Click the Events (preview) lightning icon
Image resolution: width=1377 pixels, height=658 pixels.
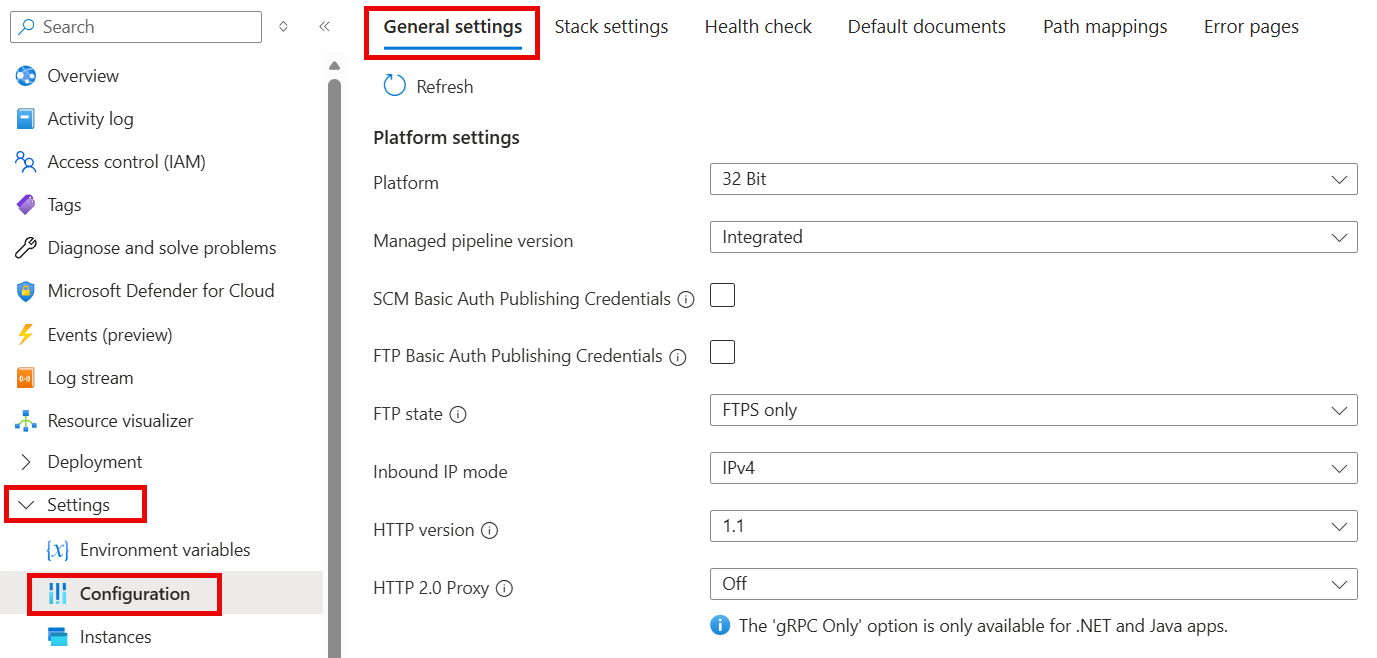26,335
